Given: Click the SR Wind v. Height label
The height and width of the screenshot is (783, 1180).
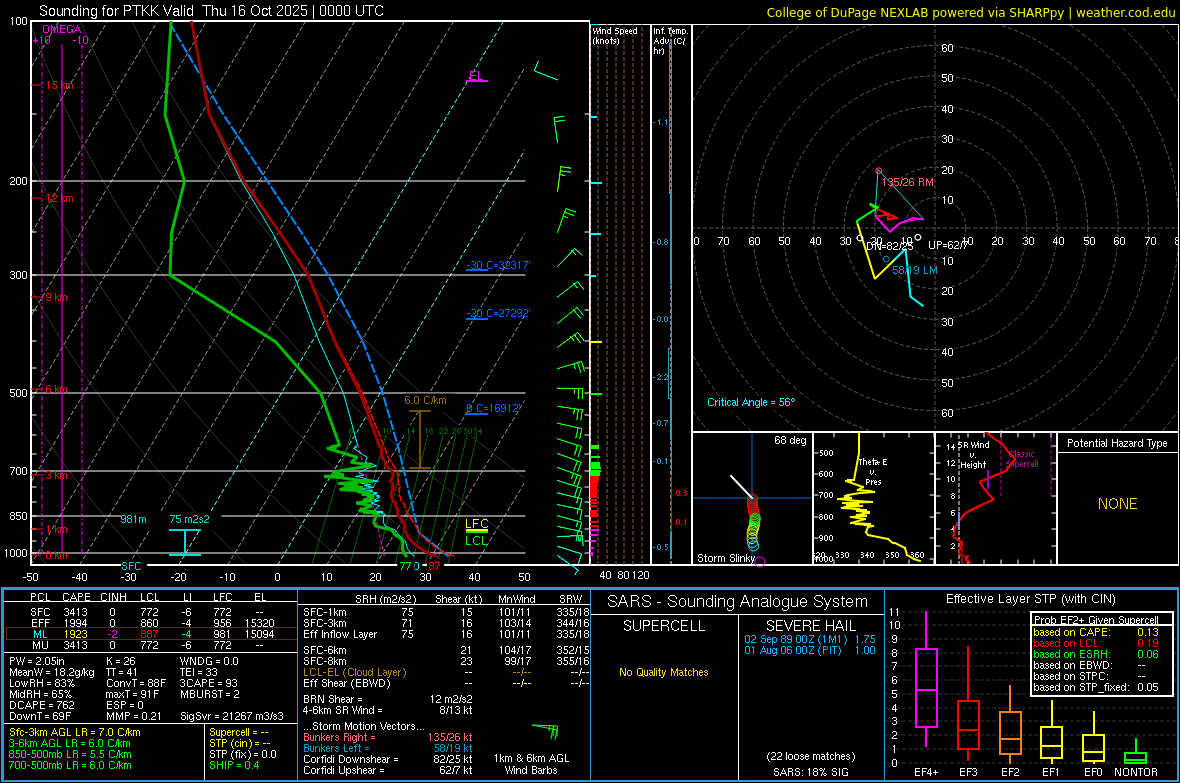Looking at the screenshot, I should [x=973, y=455].
